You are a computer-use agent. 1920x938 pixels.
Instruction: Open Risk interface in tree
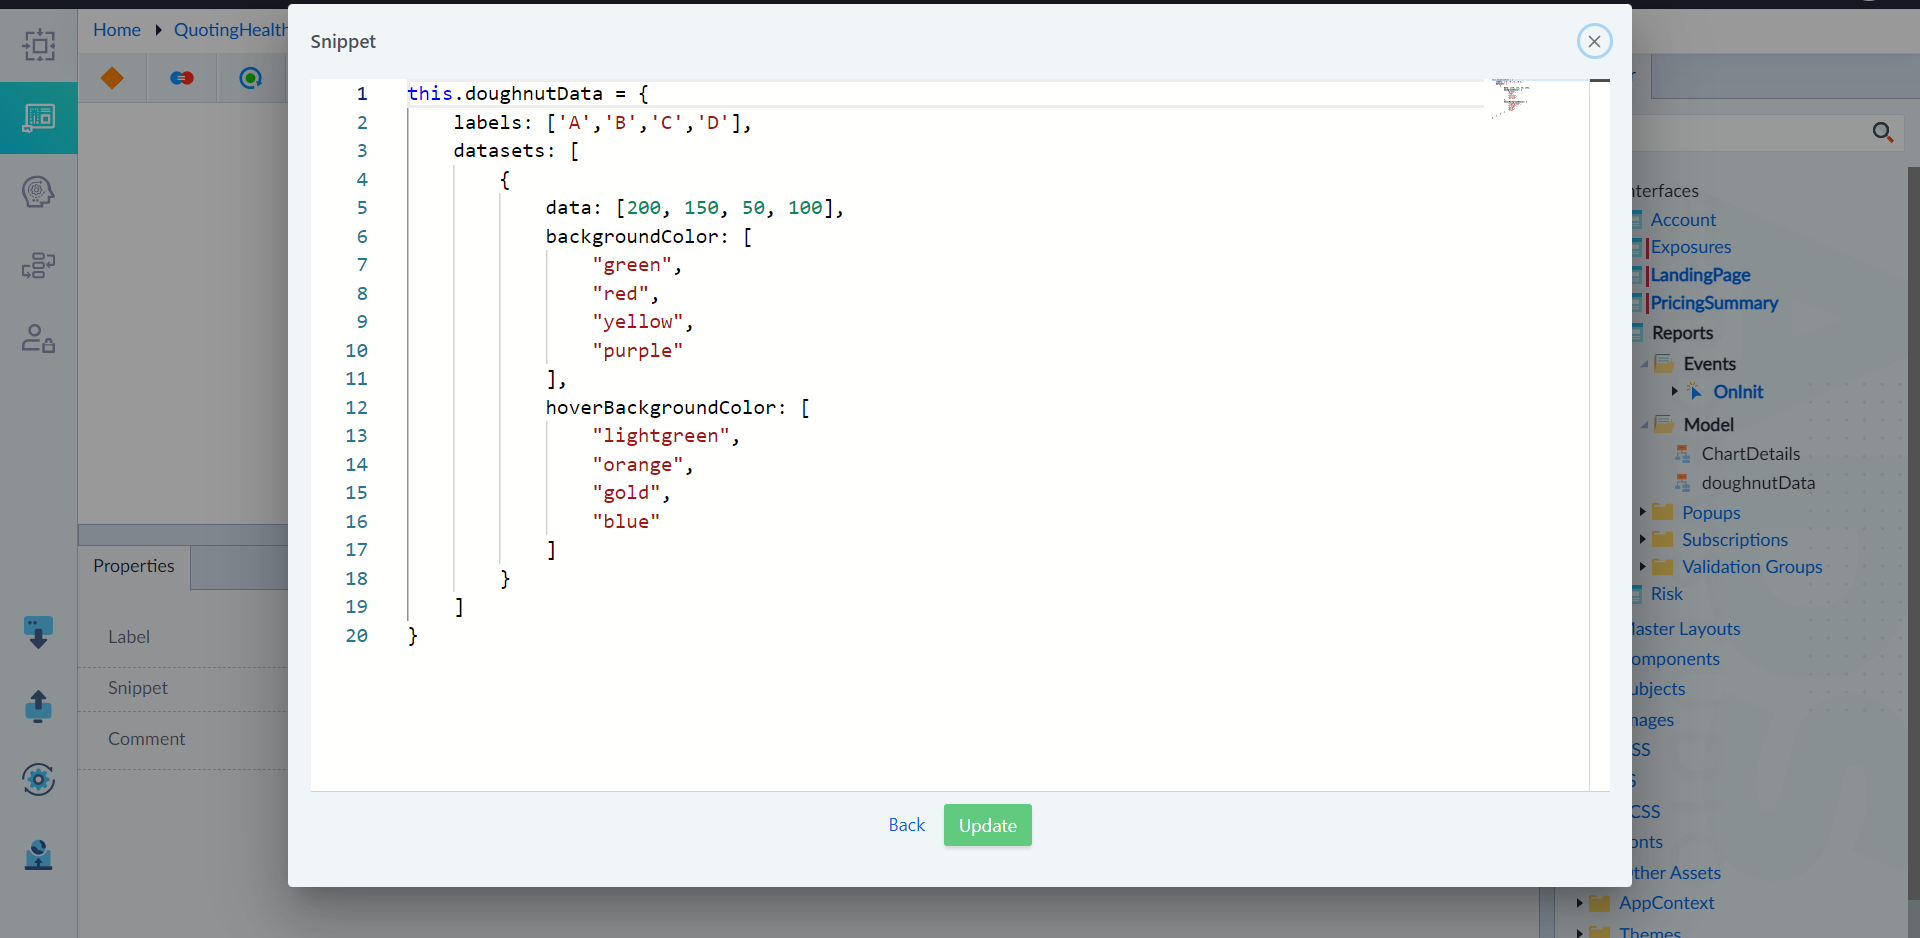(x=1666, y=594)
